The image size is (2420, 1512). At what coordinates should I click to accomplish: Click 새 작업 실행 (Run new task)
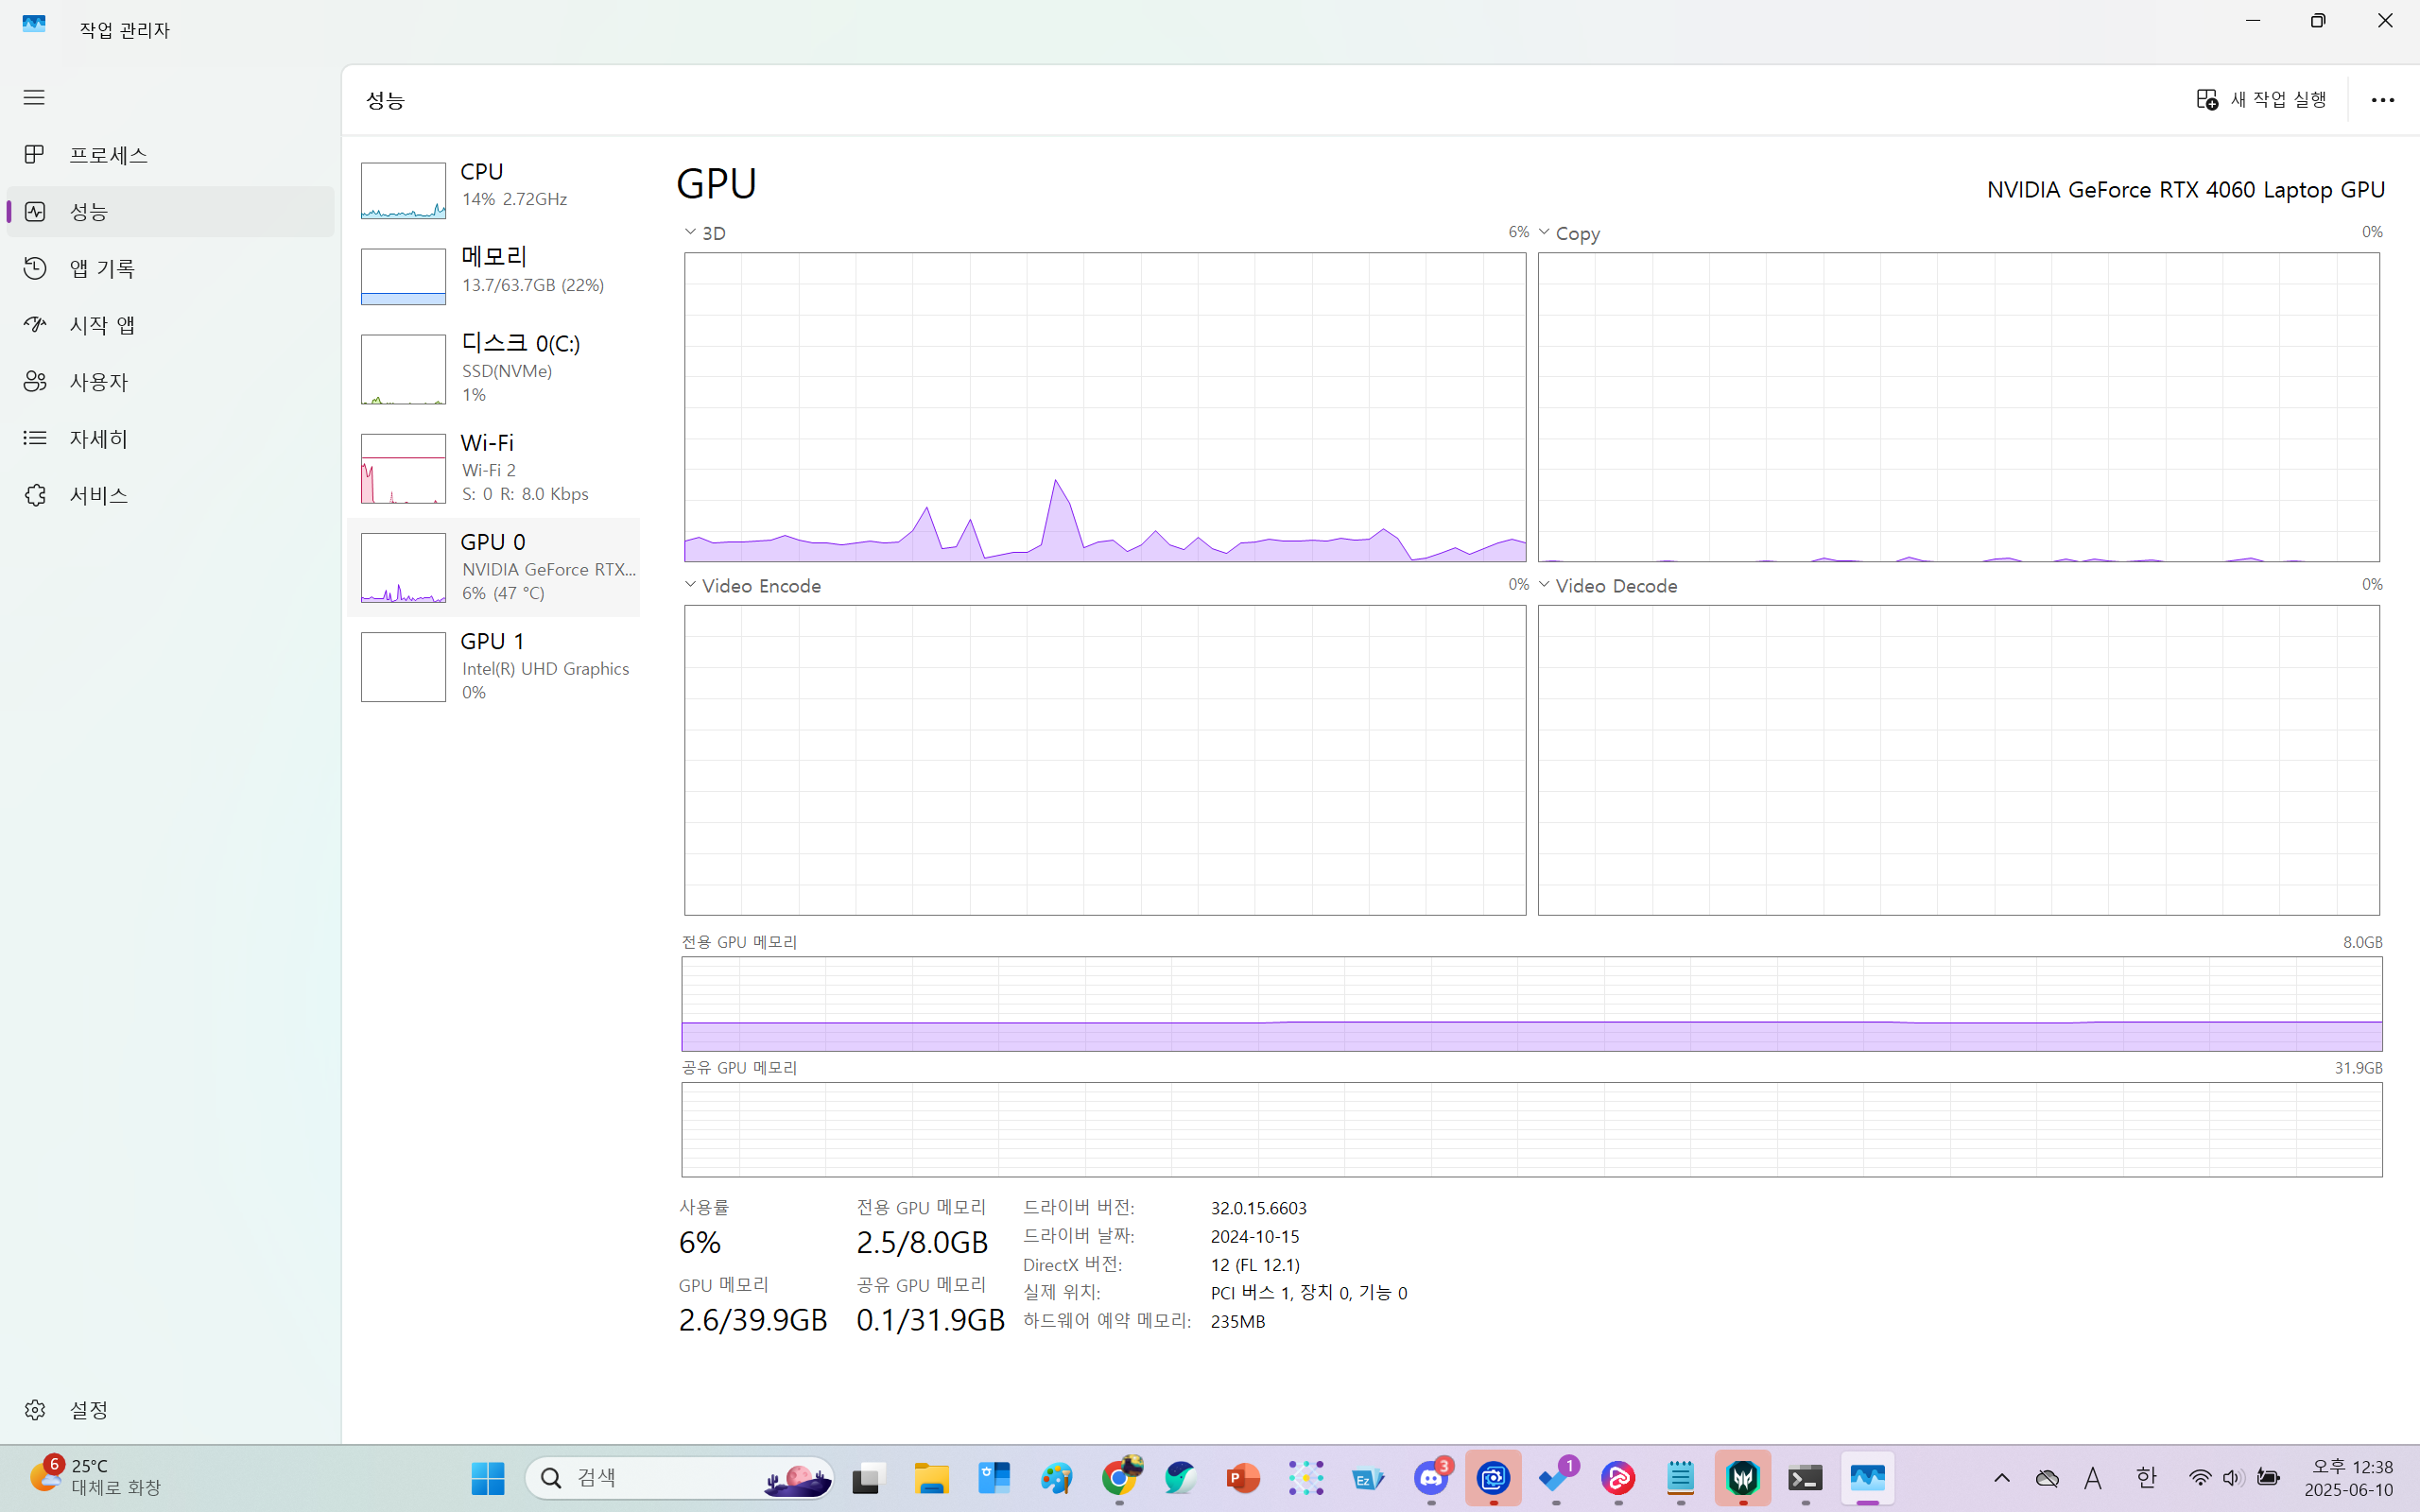tap(2261, 99)
